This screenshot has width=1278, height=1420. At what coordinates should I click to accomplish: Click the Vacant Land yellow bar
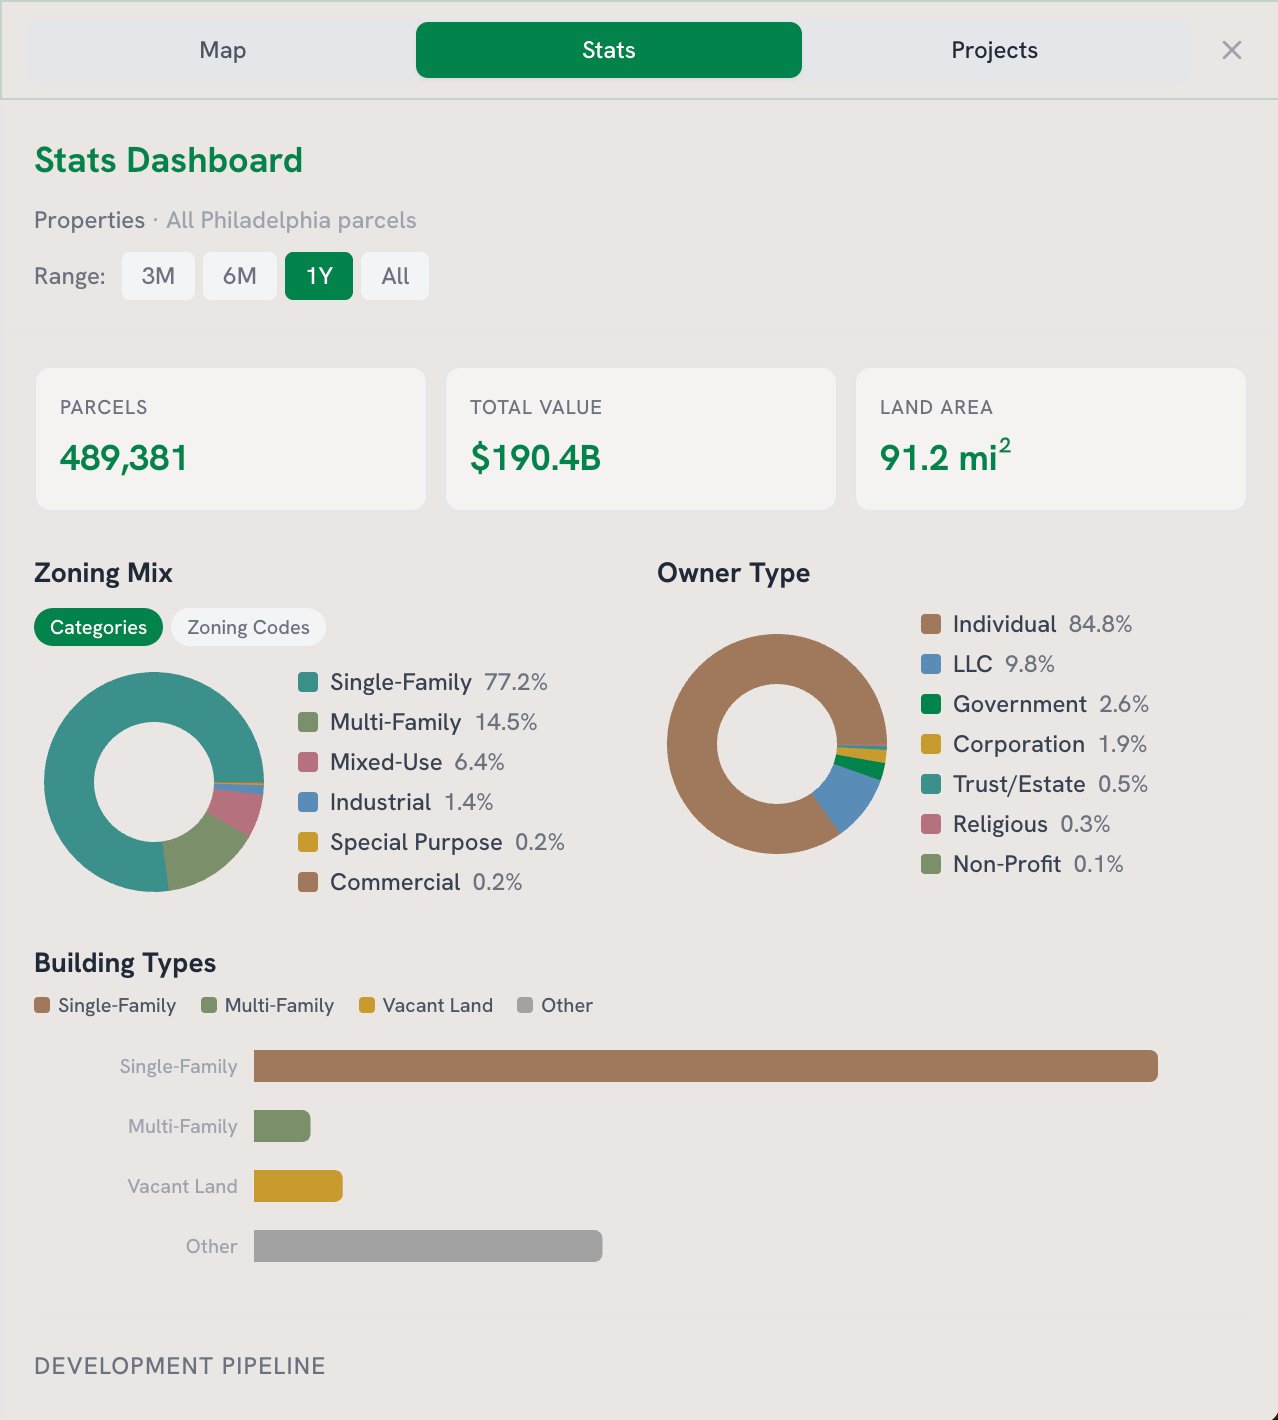[x=298, y=1186]
